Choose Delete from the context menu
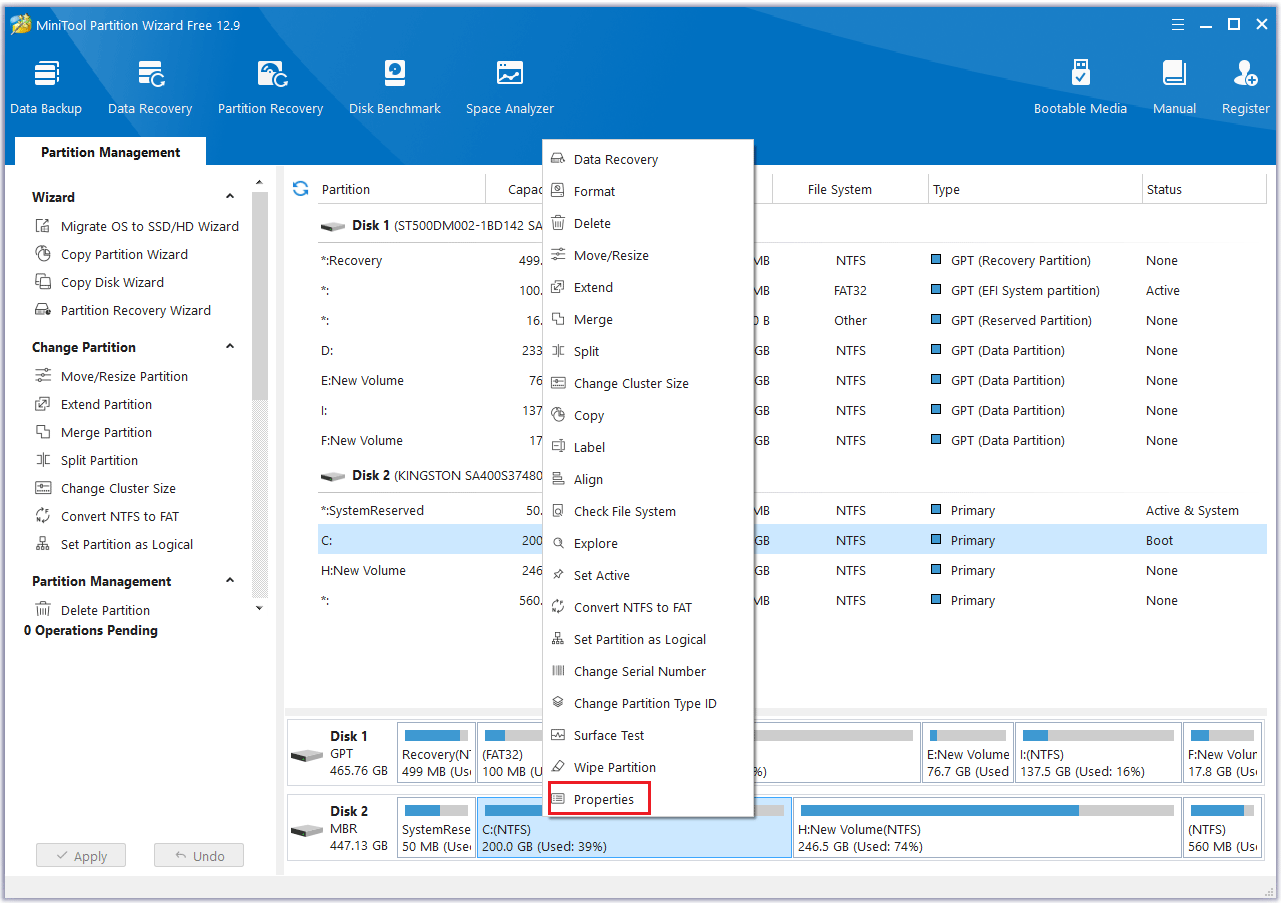The height and width of the screenshot is (903, 1283). point(647,223)
